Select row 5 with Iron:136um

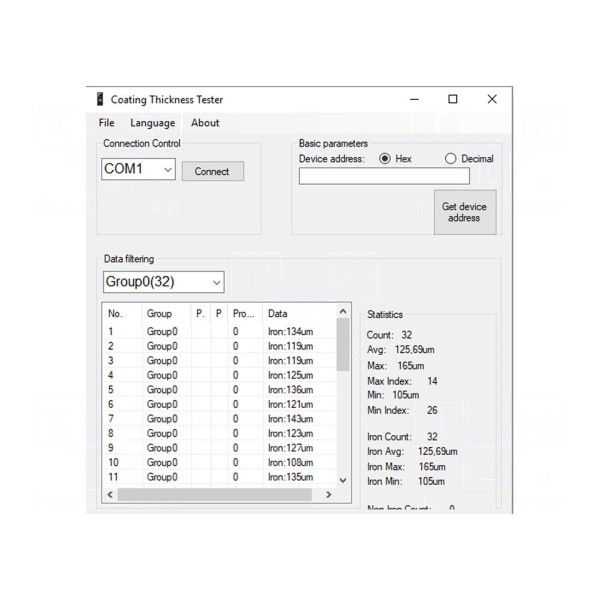(220, 390)
